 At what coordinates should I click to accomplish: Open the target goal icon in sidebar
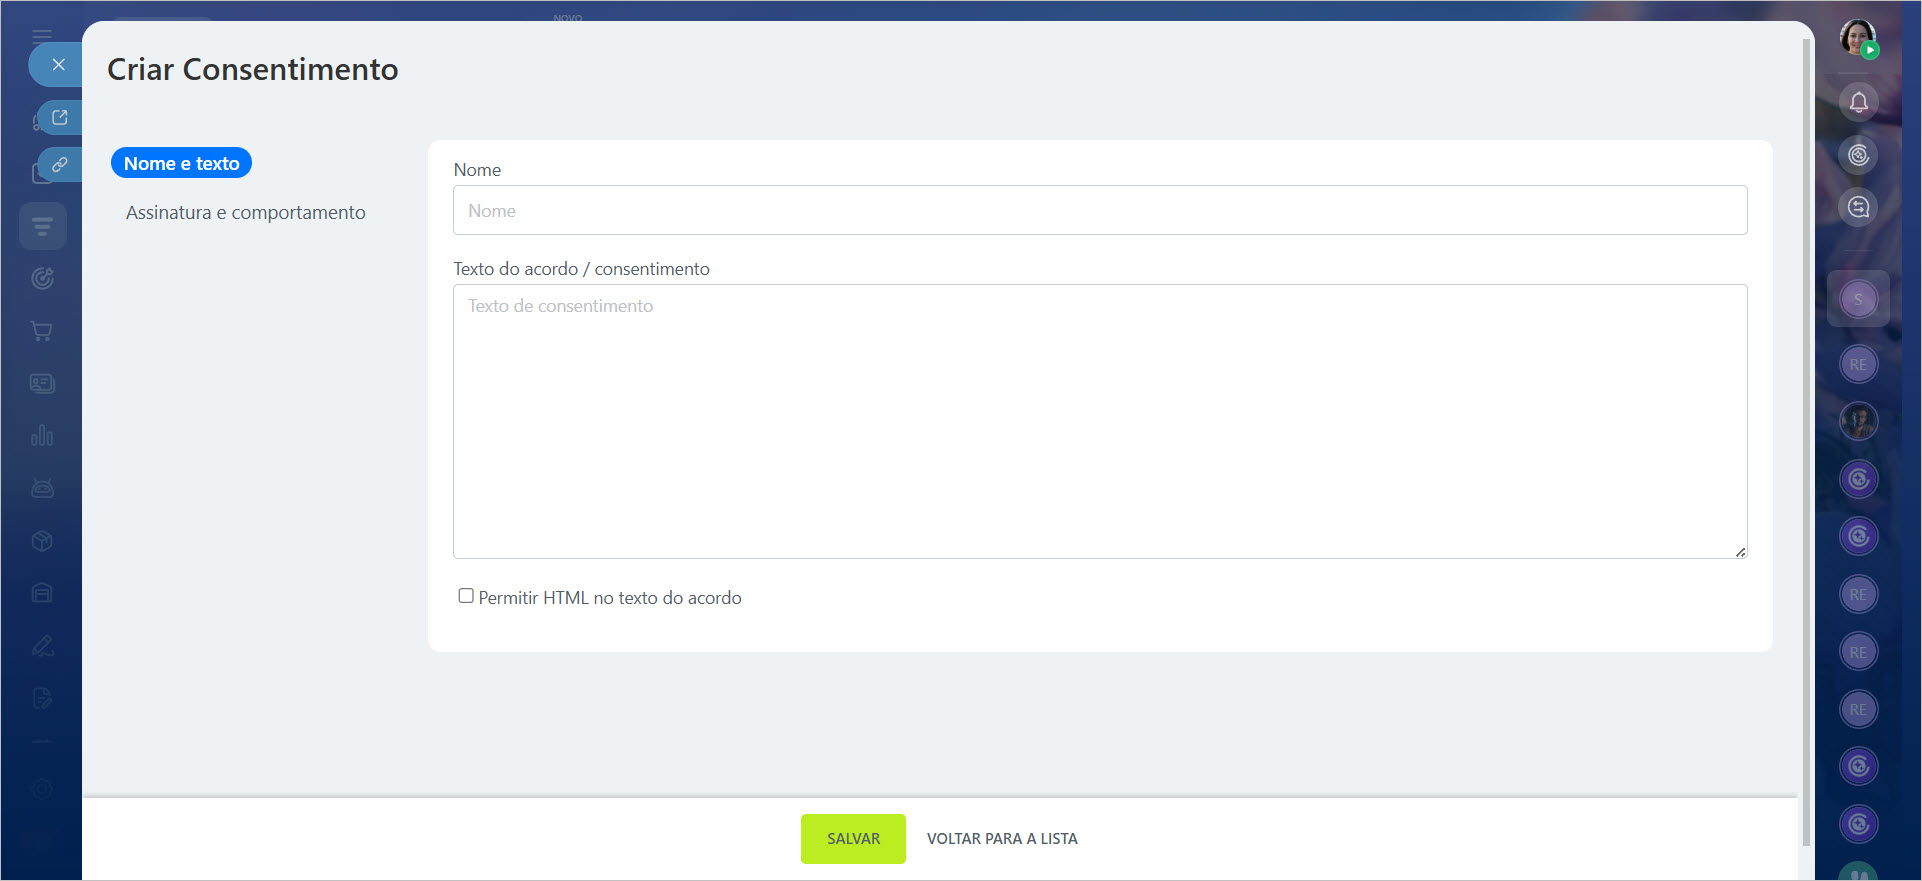[42, 279]
